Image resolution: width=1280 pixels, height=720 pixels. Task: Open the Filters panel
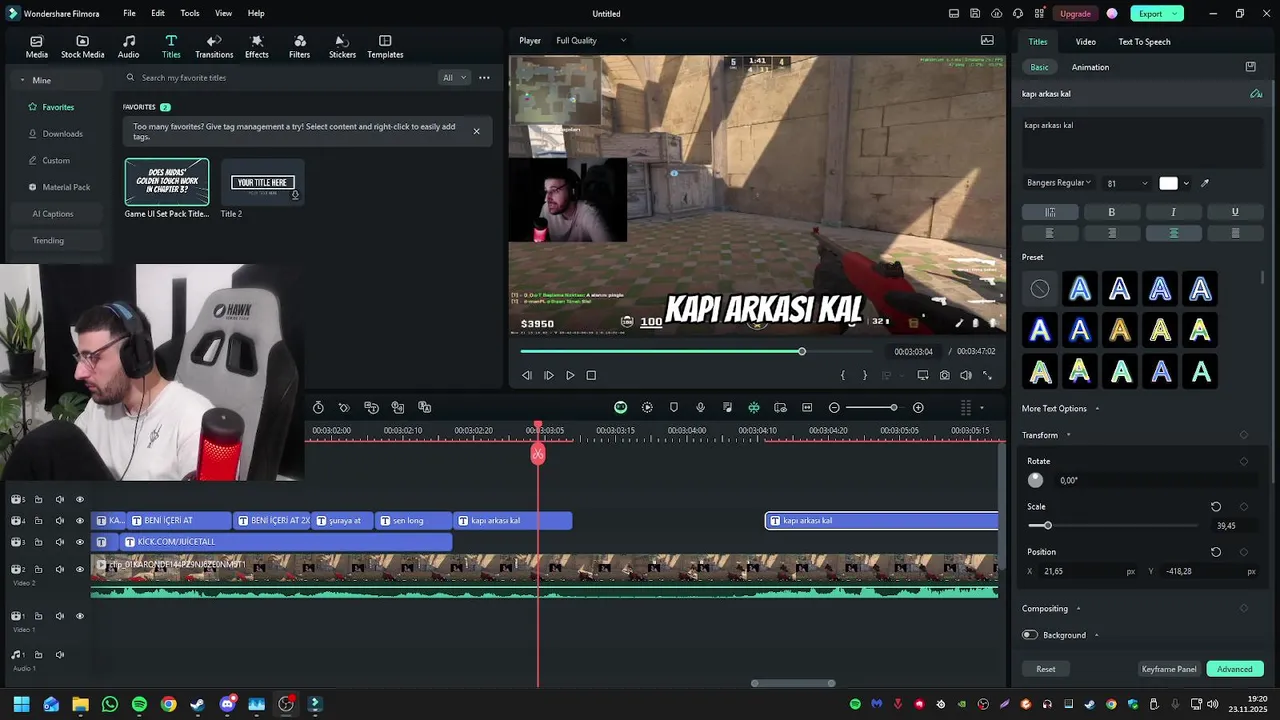click(x=299, y=47)
